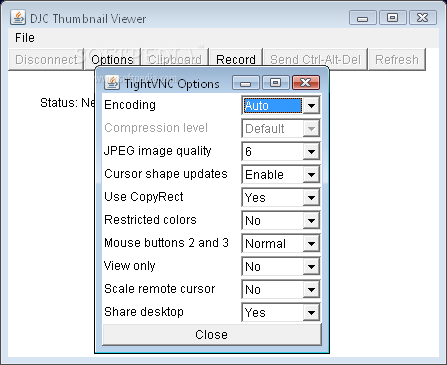Screen dimensions: 447x365
Task: Click the Encoding label
Action: [130, 105]
